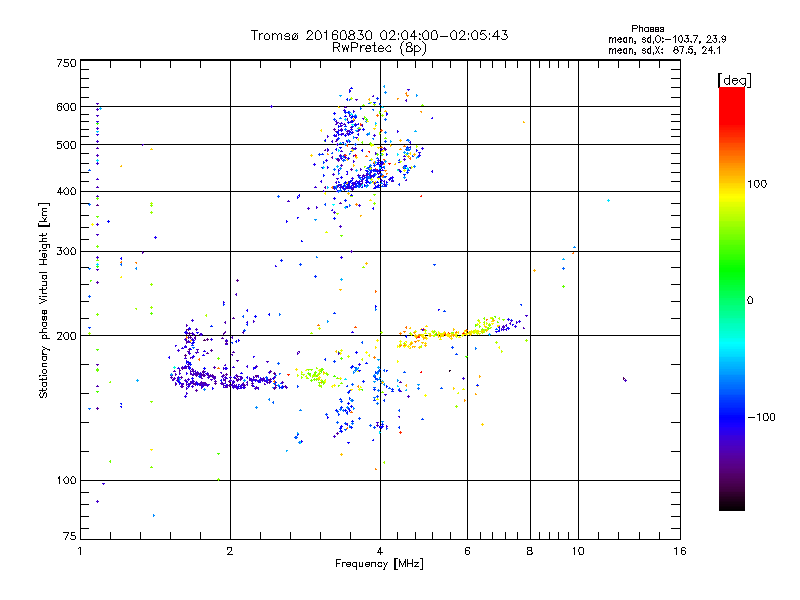Click the colorbar tick label "100"
This screenshot has height=600, width=800.
click(757, 184)
